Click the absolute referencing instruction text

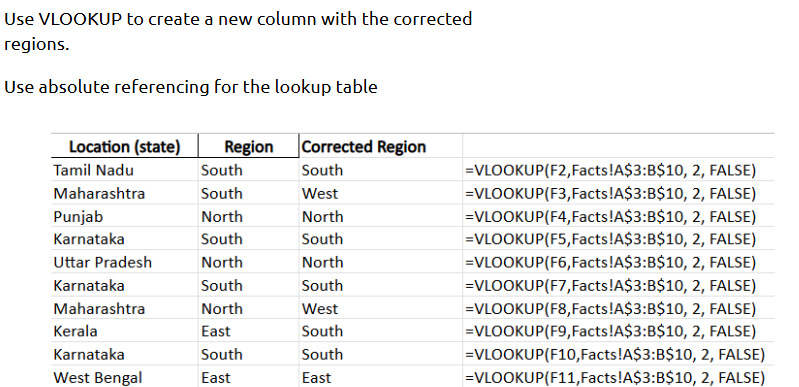[x=191, y=87]
